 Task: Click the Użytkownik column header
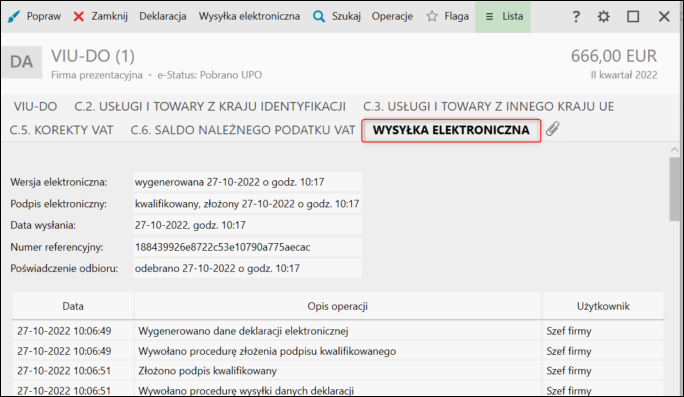click(x=603, y=306)
